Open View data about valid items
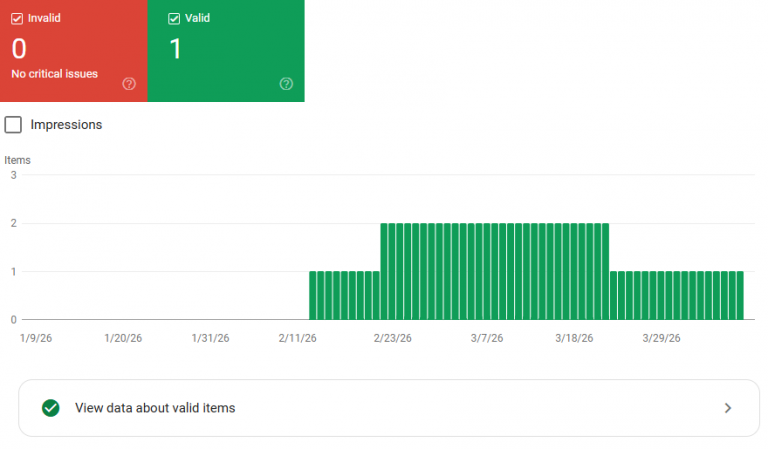This screenshot has height=449, width=768. (x=155, y=408)
